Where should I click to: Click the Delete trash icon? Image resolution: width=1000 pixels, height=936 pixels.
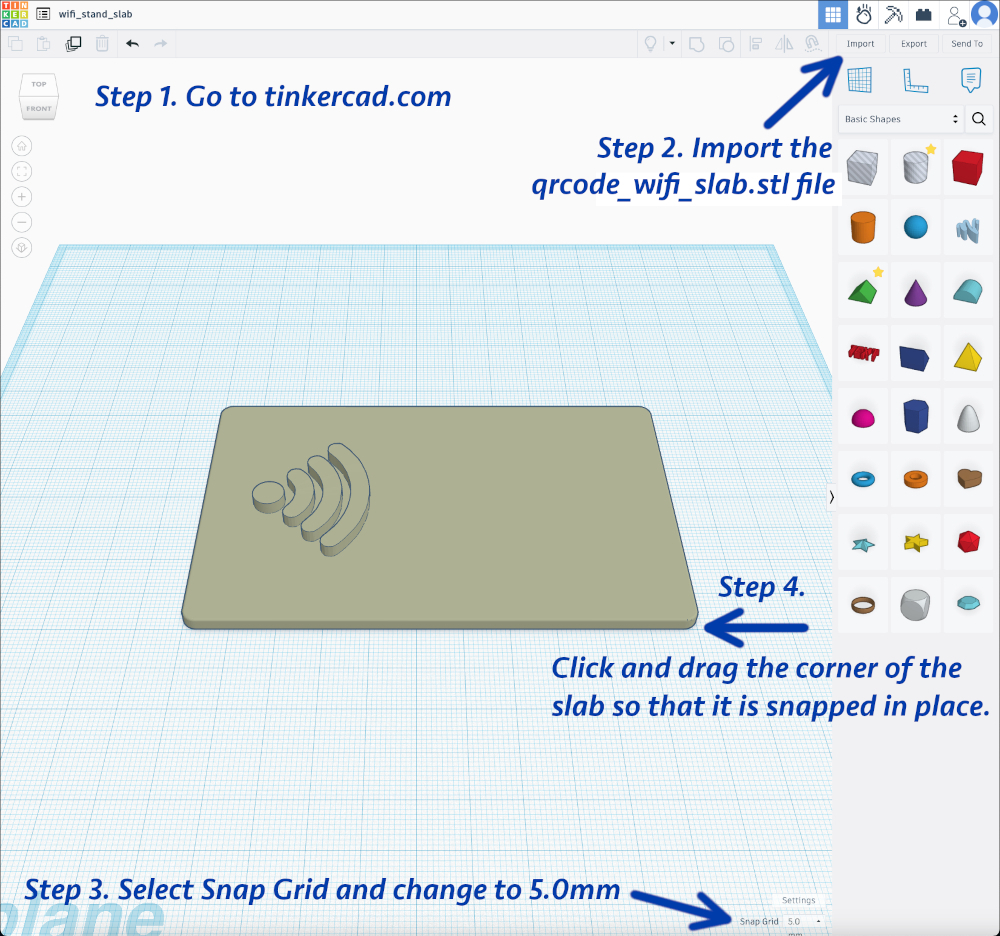pos(102,43)
